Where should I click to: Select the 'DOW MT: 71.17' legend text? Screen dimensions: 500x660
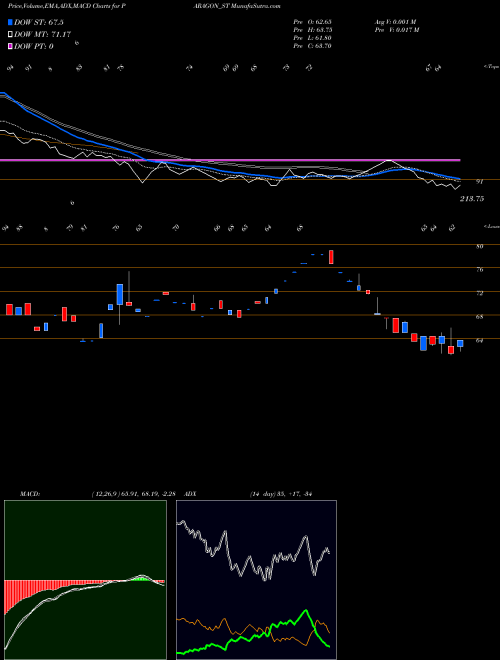tap(43, 34)
